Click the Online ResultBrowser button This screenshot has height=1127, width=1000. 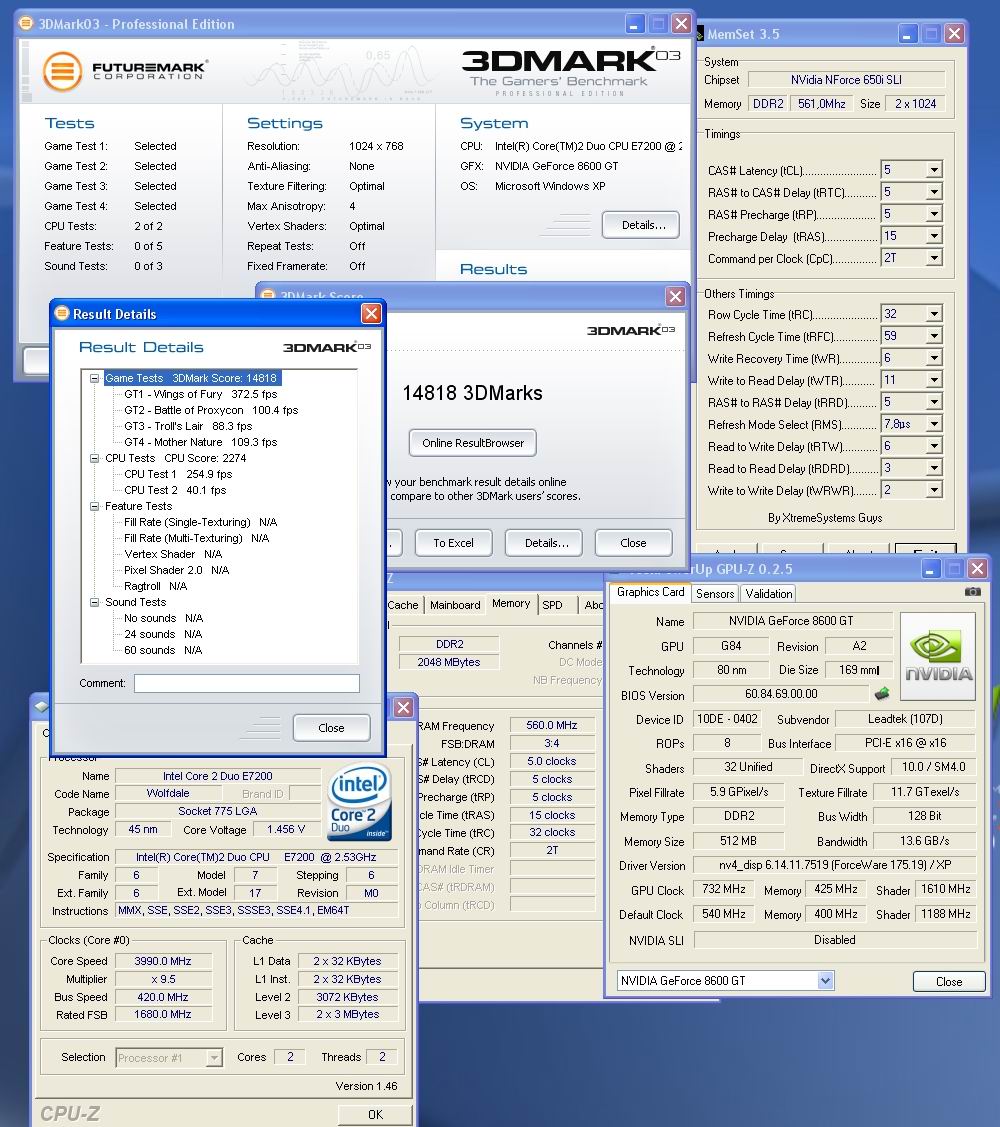click(472, 443)
